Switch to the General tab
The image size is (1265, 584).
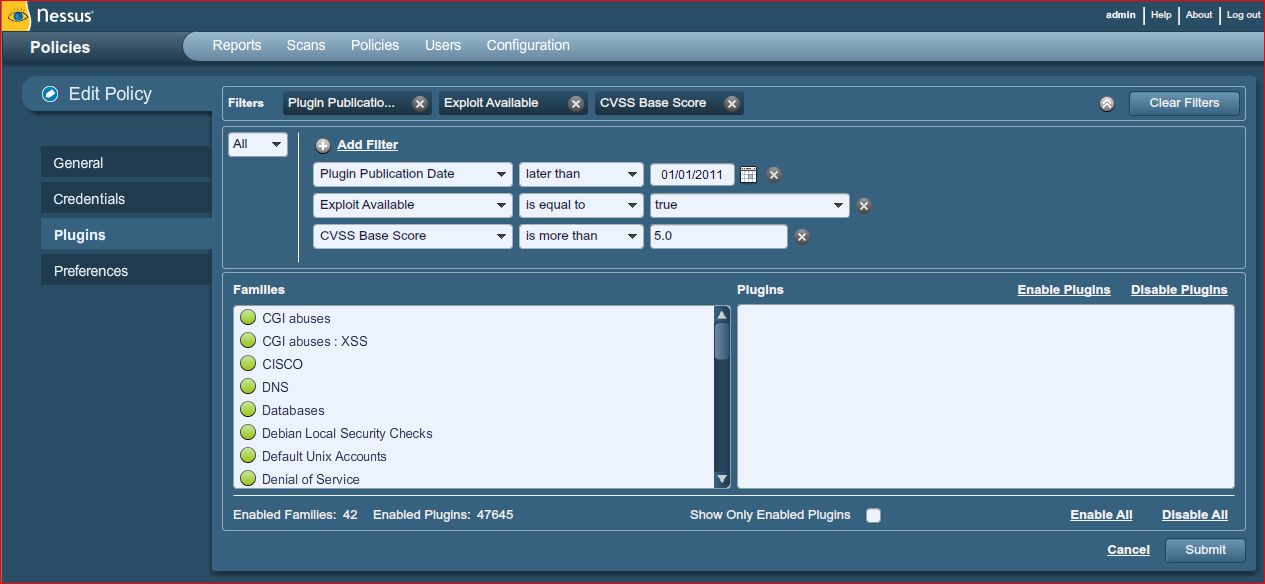[126, 163]
